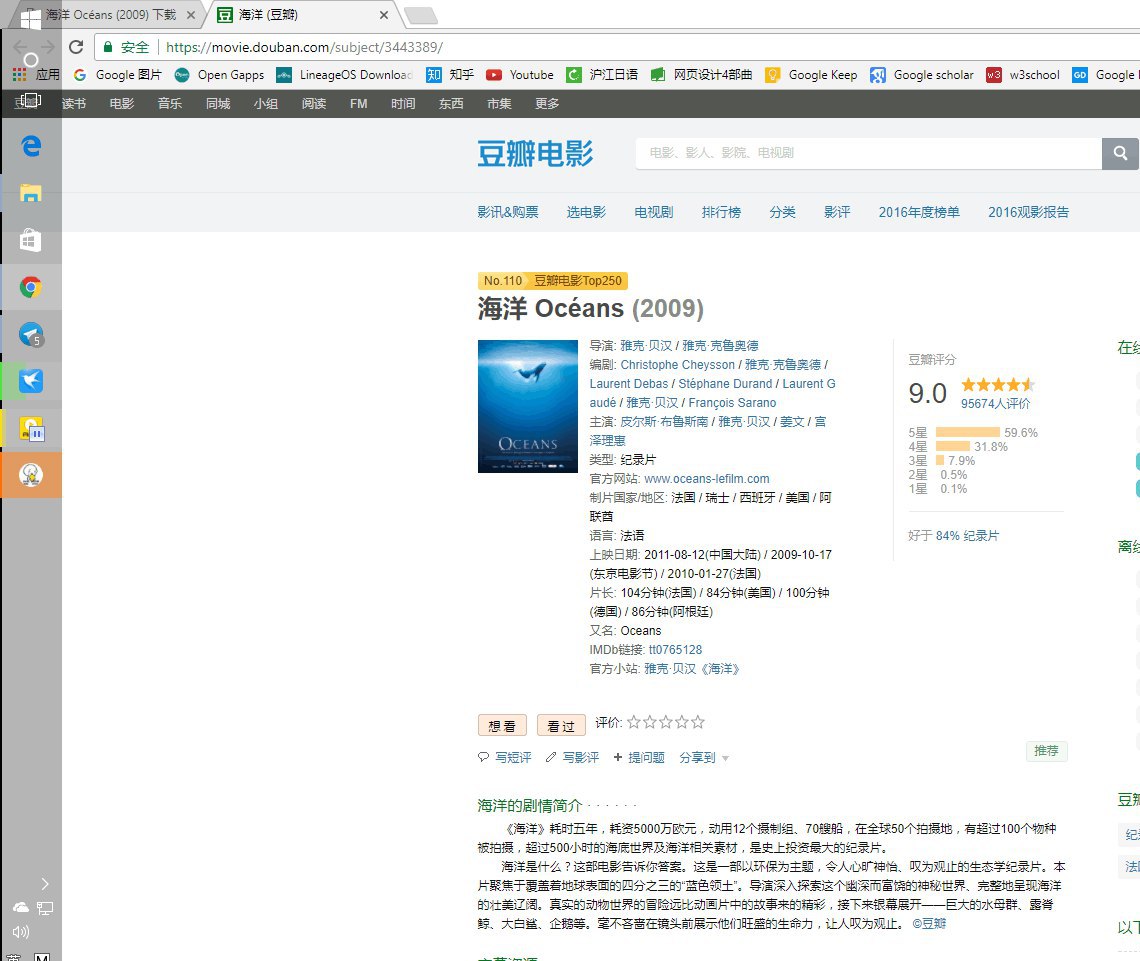Click the 推荐 button
The width and height of the screenshot is (1140, 961).
click(x=1046, y=751)
